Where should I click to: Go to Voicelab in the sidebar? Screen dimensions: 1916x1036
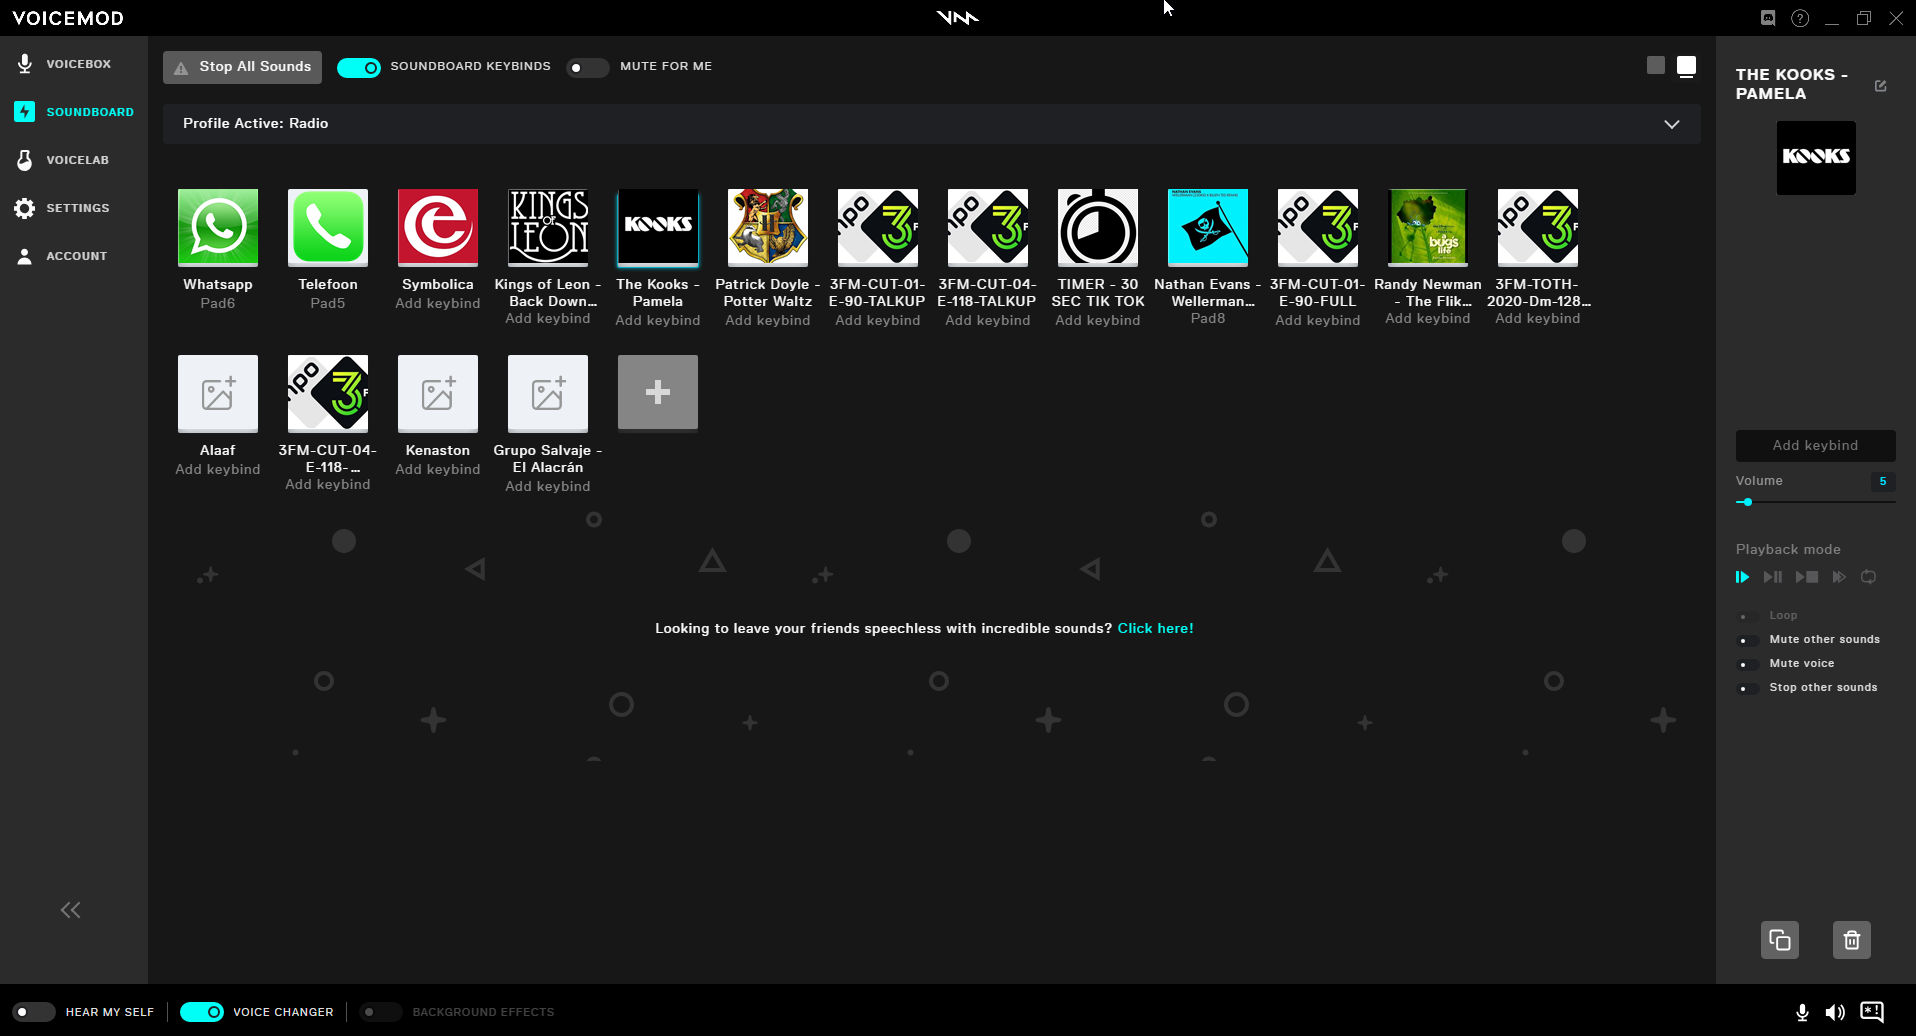coord(77,160)
